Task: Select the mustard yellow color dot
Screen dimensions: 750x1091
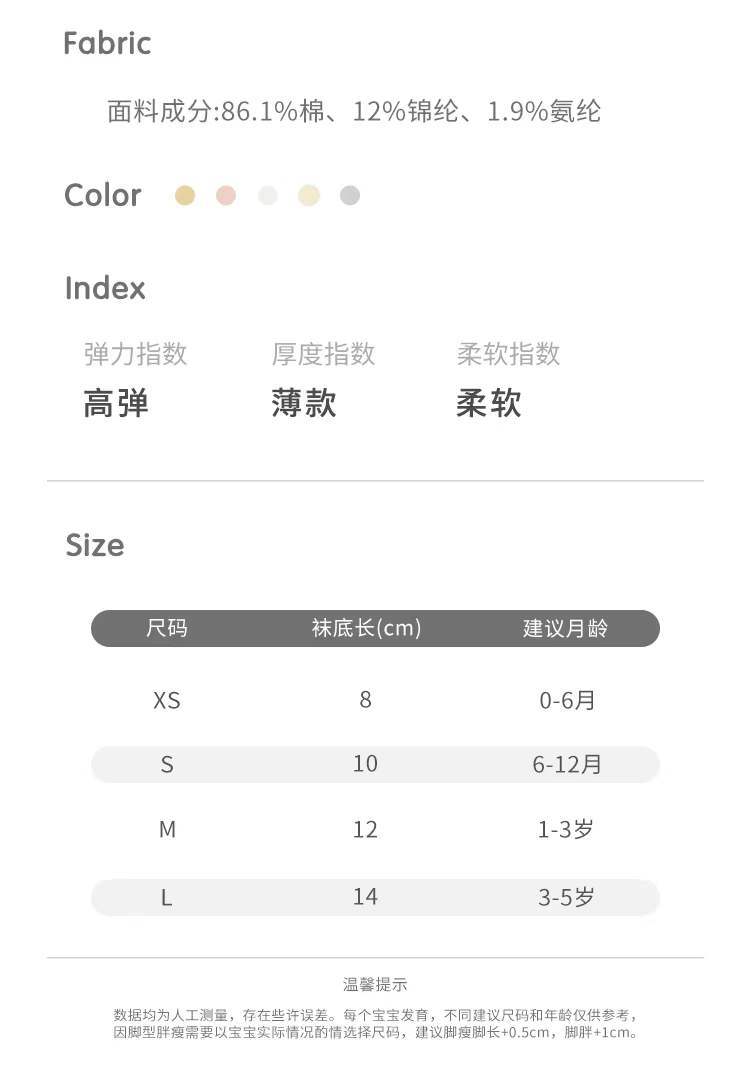Action: pos(185,195)
